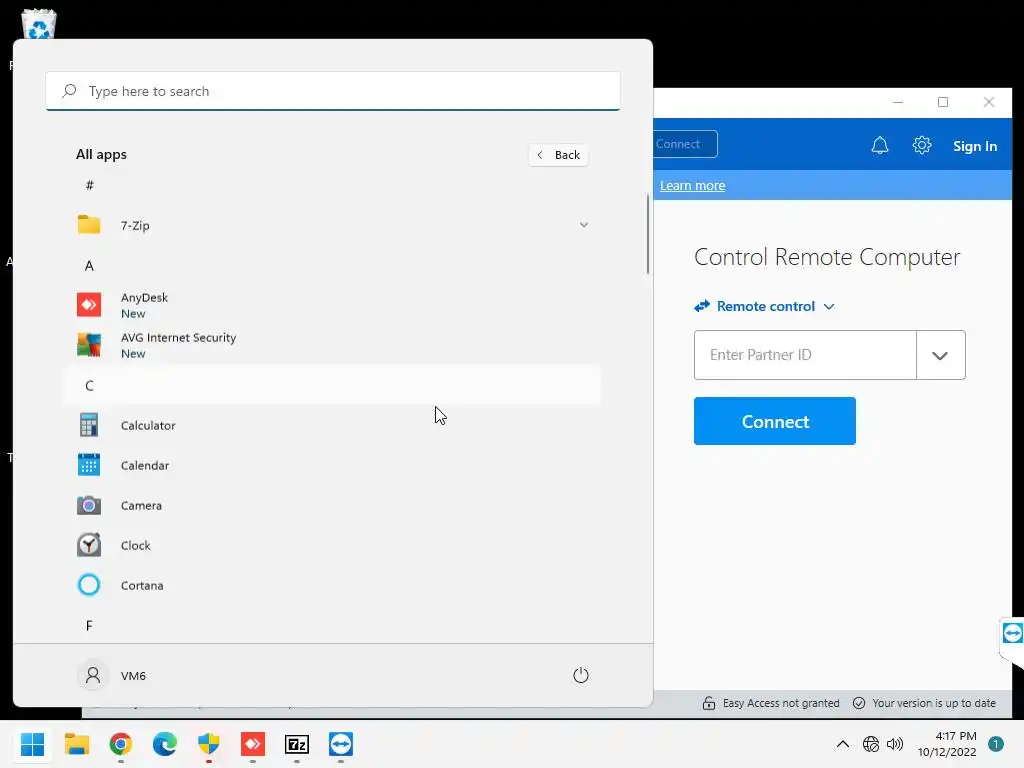
Task: Open the Clock app
Action: pyautogui.click(x=332, y=545)
